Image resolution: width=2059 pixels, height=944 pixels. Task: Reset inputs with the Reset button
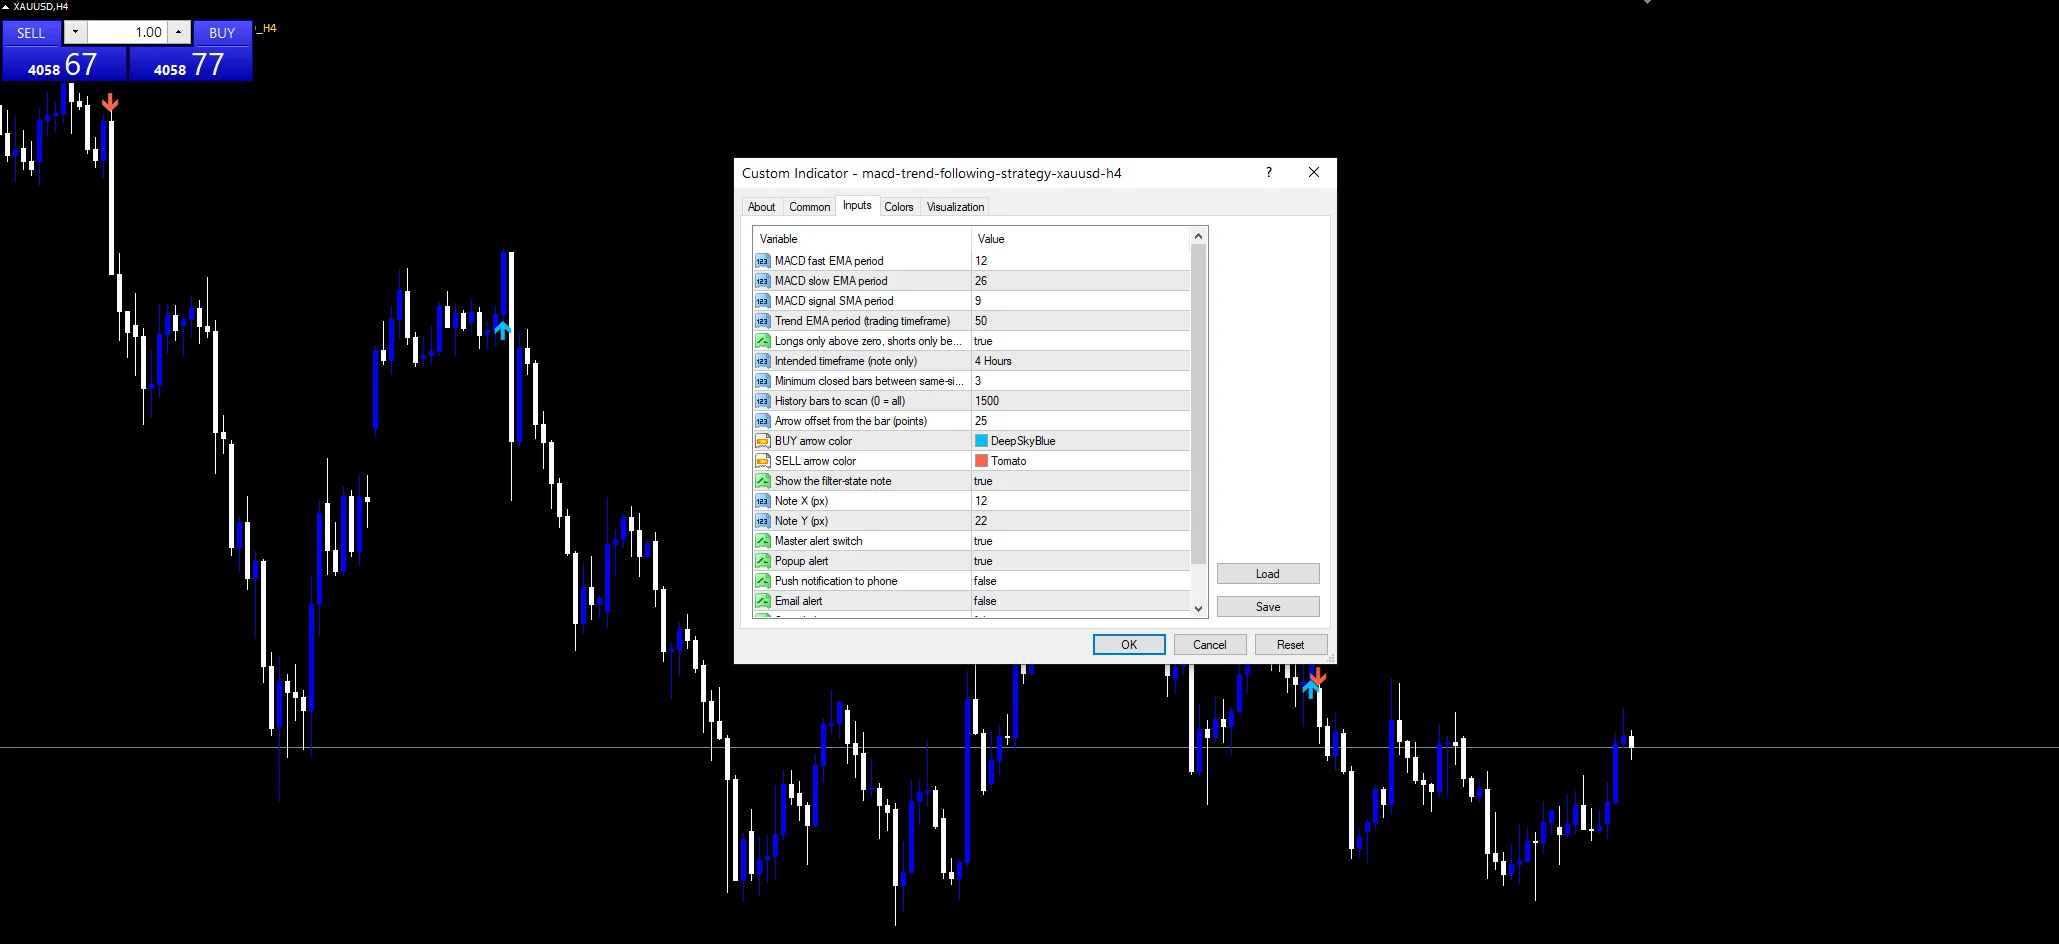[x=1291, y=645]
